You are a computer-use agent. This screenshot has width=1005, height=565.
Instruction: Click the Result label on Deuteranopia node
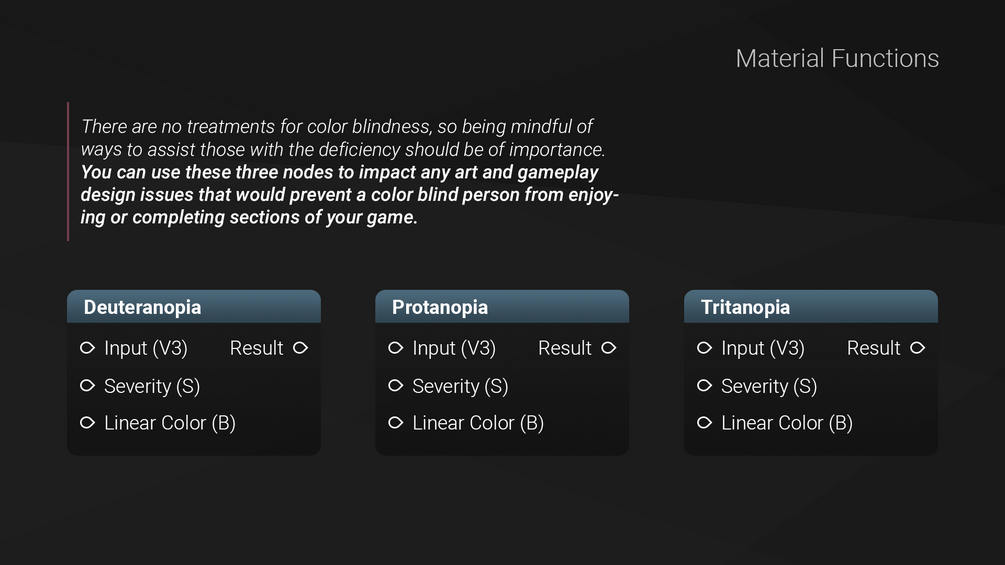click(x=256, y=348)
